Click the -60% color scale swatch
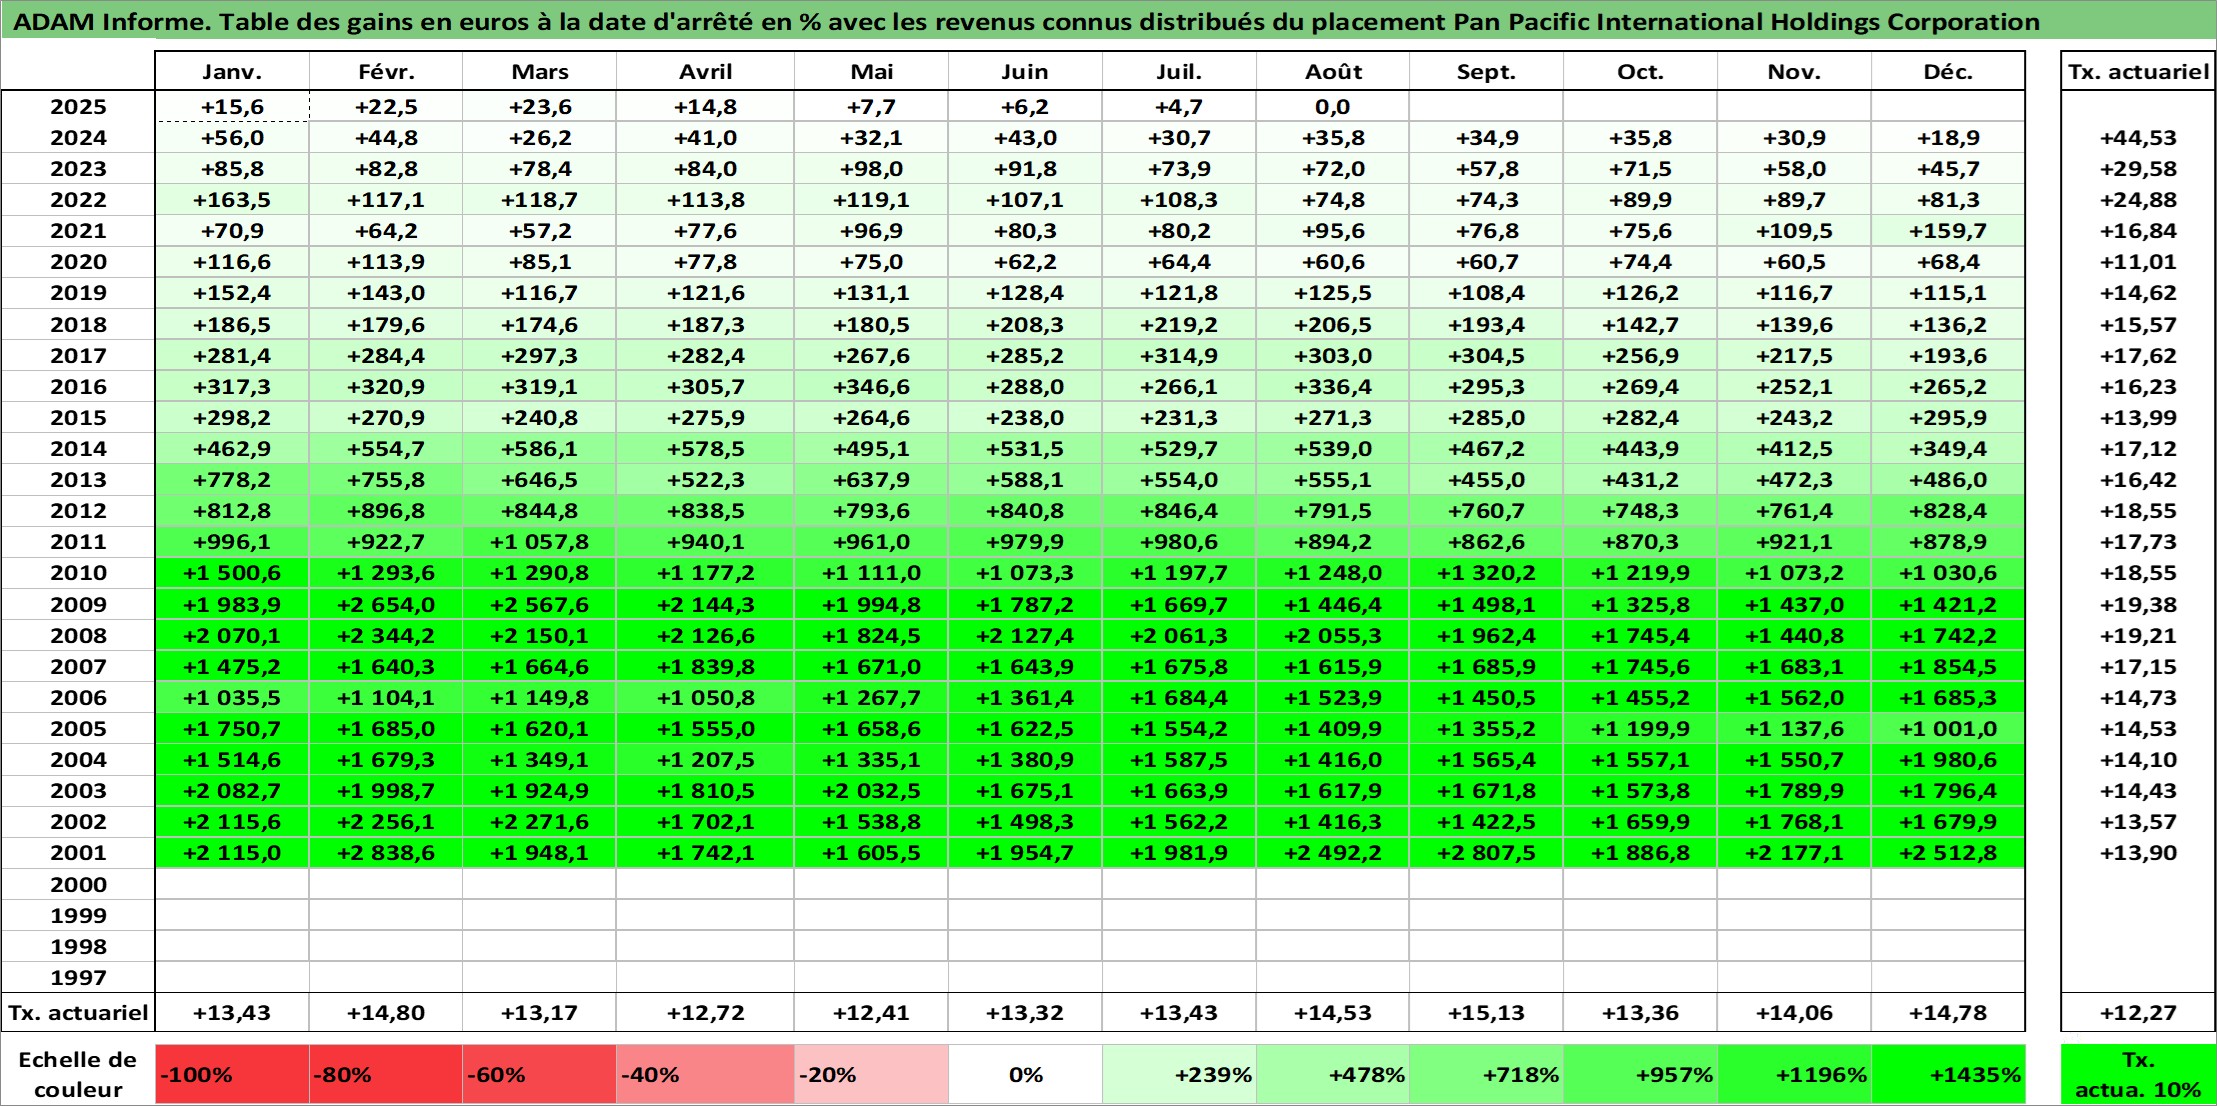The height and width of the screenshot is (1106, 2217). tap(539, 1075)
